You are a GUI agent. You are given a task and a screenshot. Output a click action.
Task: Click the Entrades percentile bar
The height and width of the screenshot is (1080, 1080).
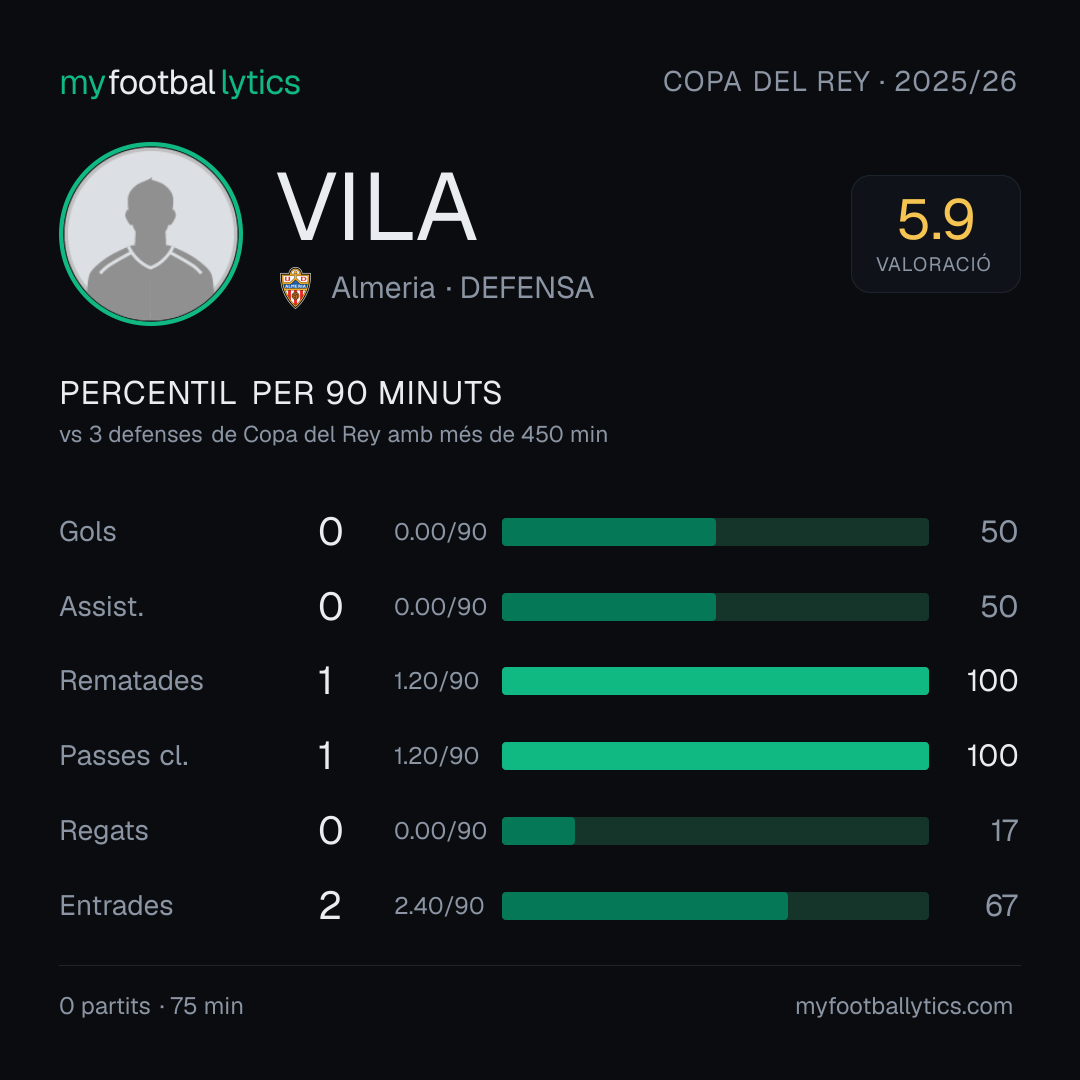coord(715,906)
